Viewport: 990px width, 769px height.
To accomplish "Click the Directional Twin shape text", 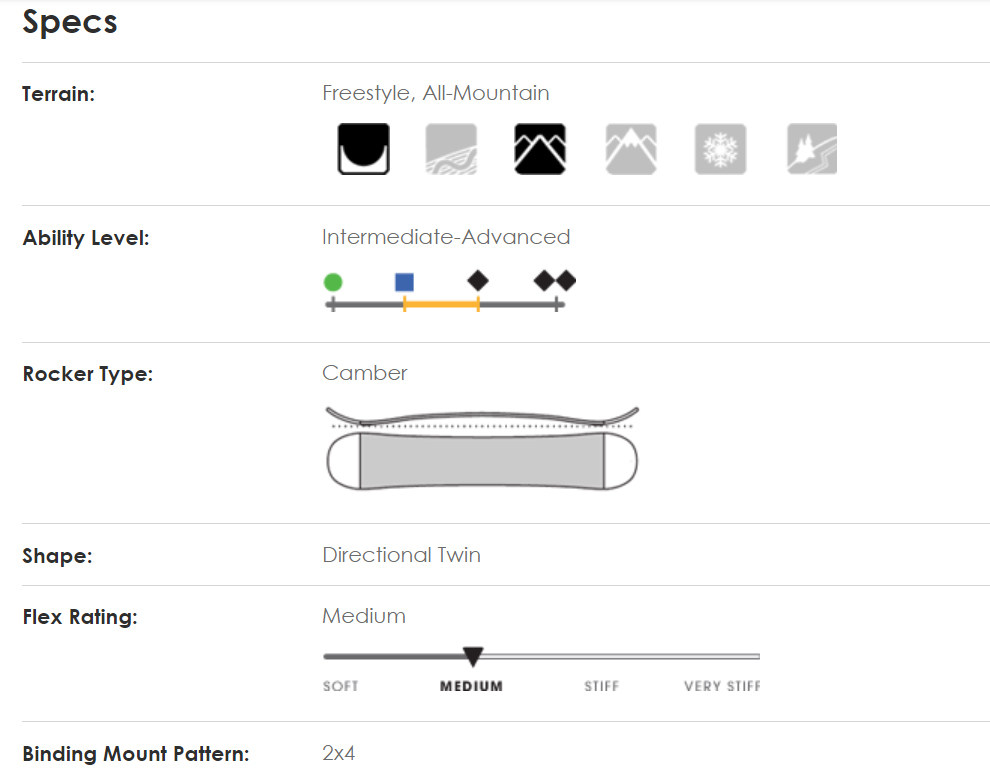I will point(401,555).
